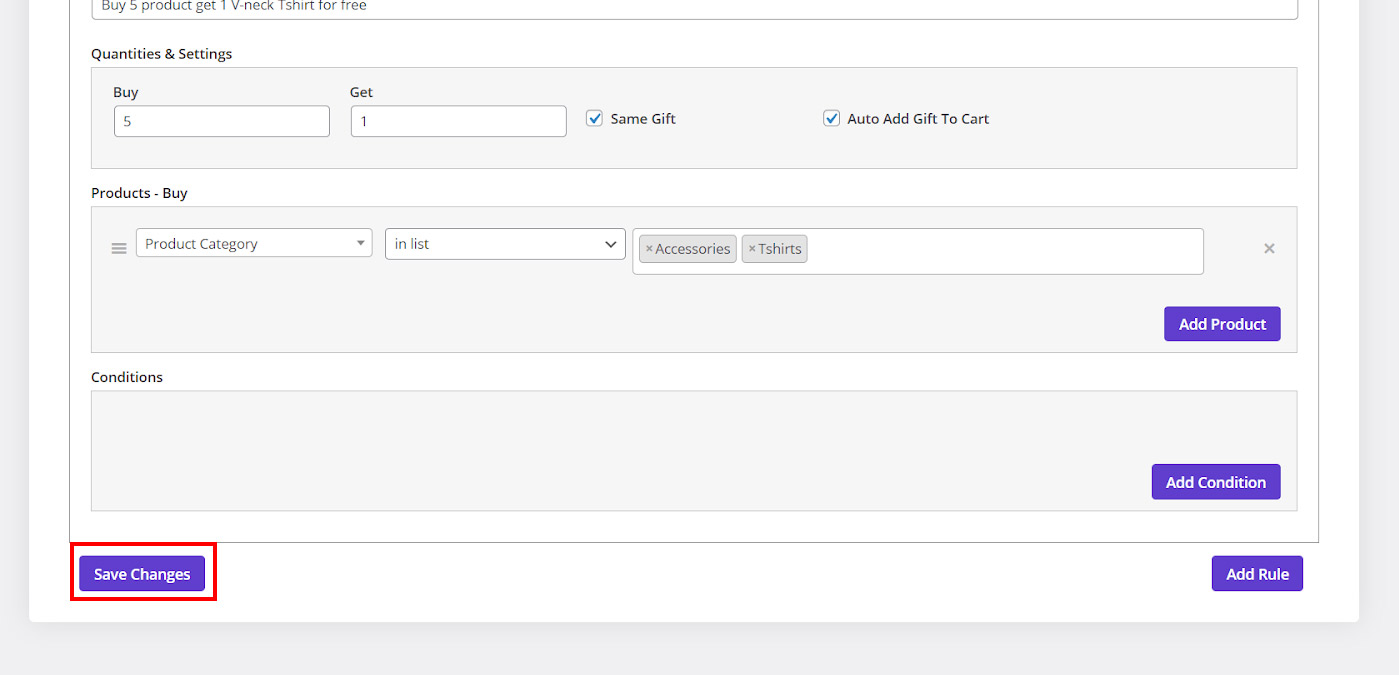This screenshot has height=675, width=1399.
Task: Focus the Buy quantity field
Action: point(221,122)
